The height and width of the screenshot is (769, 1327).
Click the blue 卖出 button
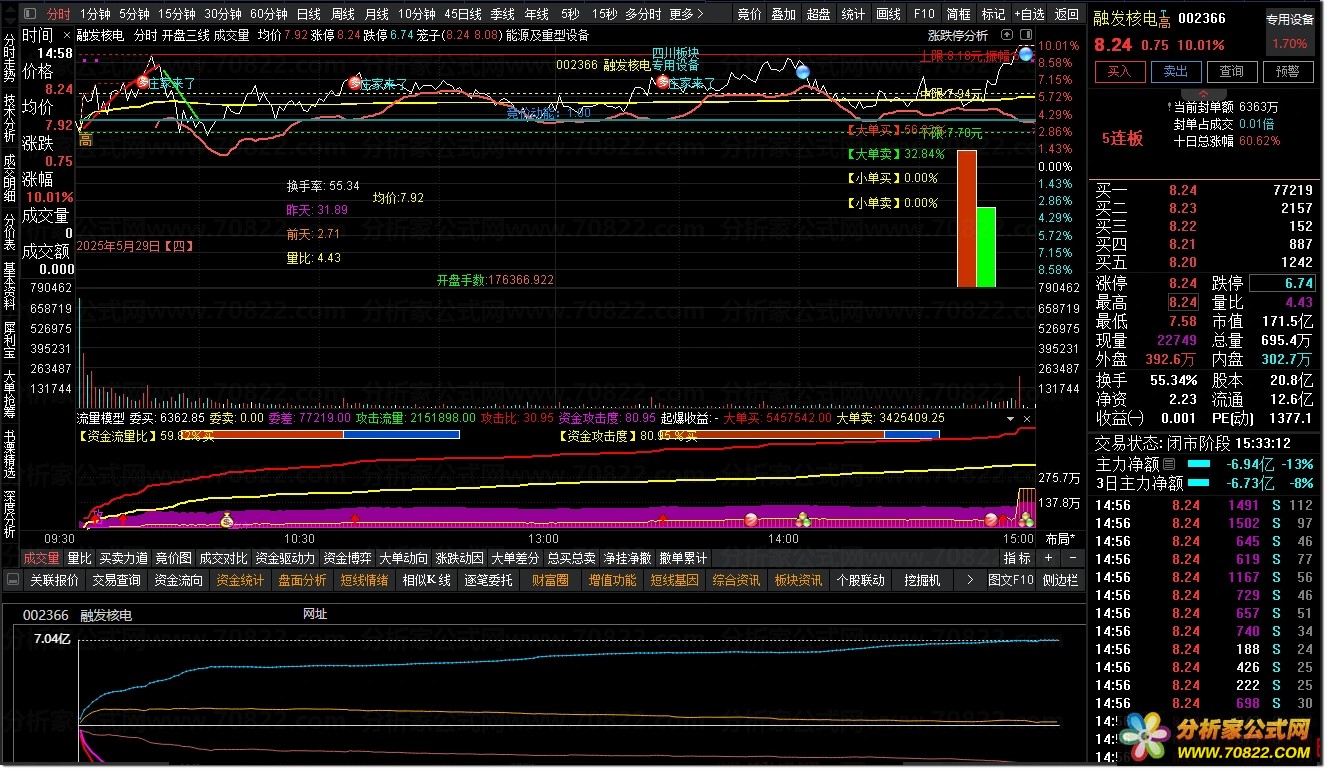pos(1176,71)
